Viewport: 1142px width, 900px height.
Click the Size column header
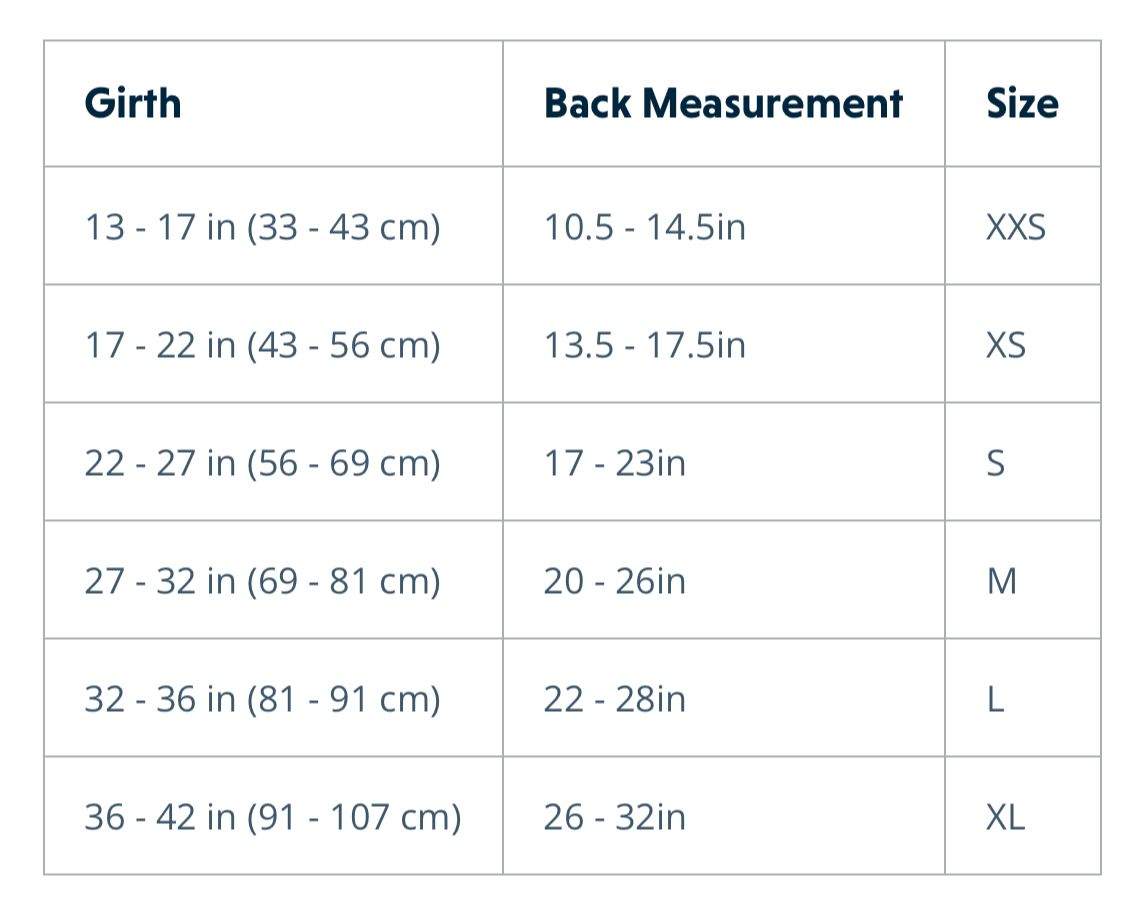click(1022, 104)
